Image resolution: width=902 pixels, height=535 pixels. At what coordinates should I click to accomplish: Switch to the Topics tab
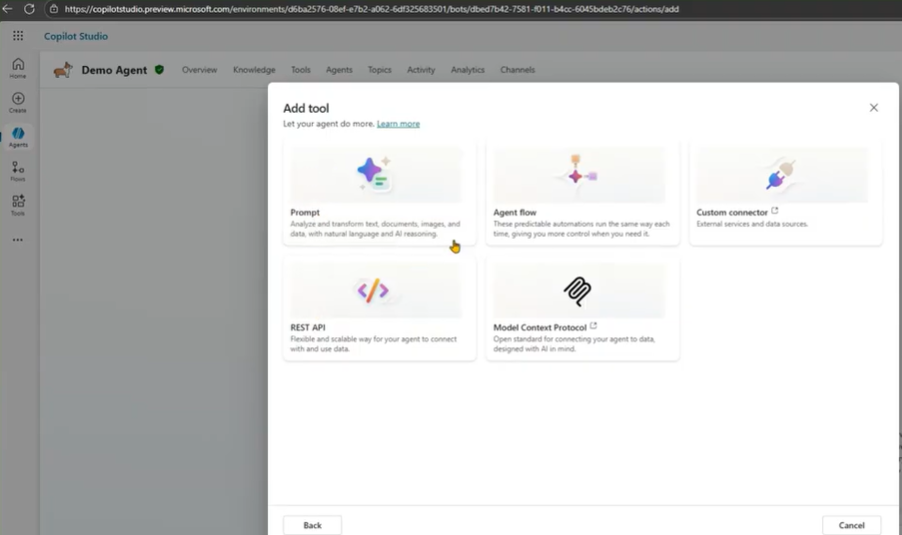pyautogui.click(x=379, y=70)
